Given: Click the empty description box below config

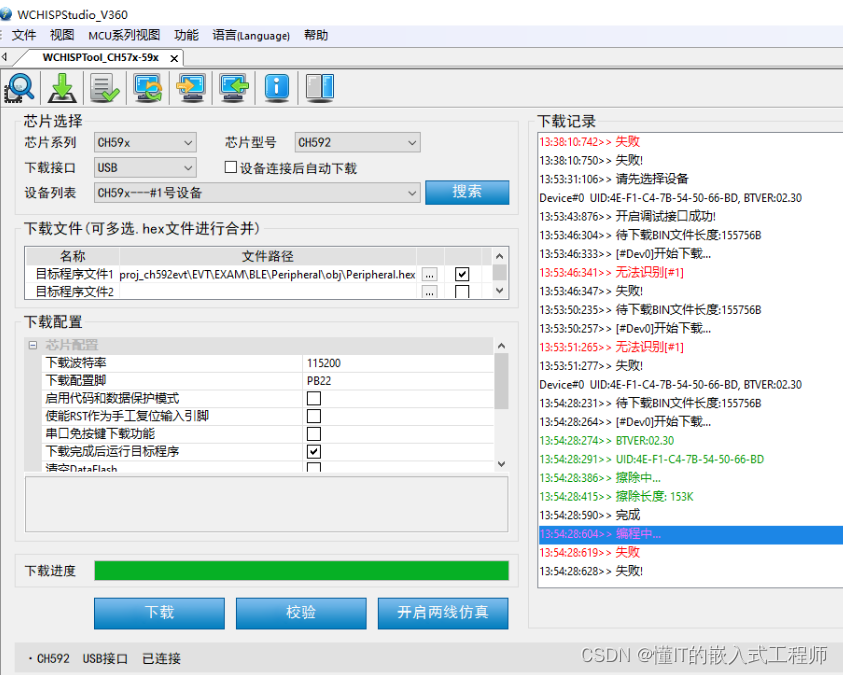Looking at the screenshot, I should pos(266,504).
